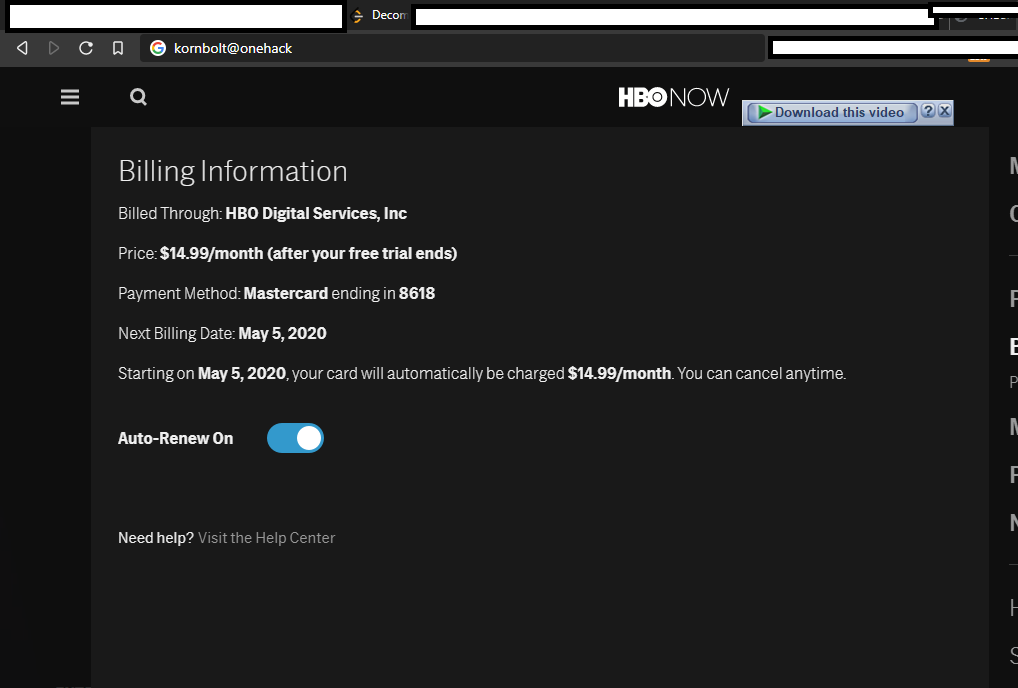
Task: Open the Visit the Help Center link
Action: click(x=266, y=538)
